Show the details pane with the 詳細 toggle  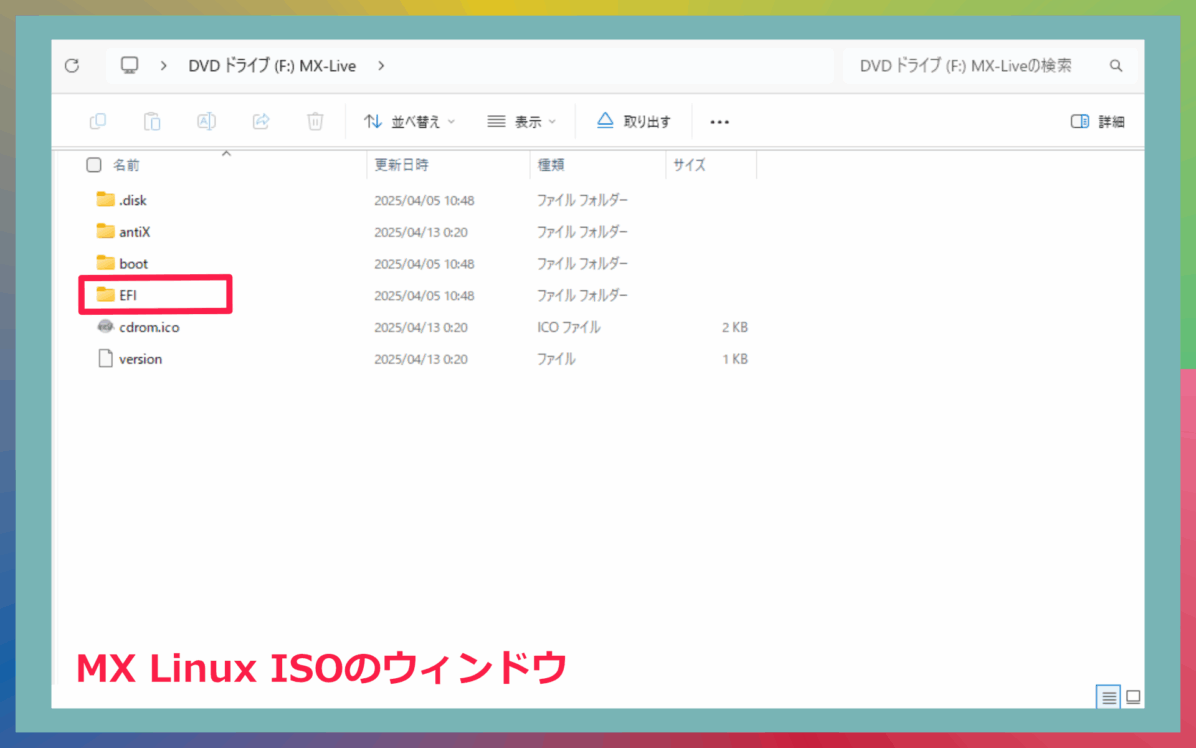1097,121
